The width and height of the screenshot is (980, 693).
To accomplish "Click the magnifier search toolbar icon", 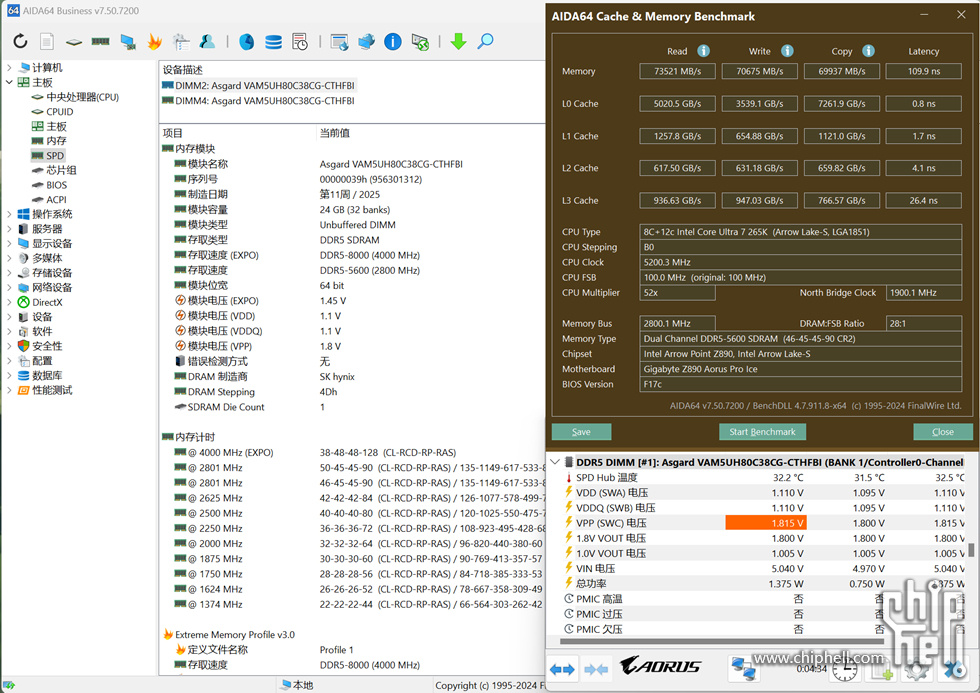I will pos(486,41).
